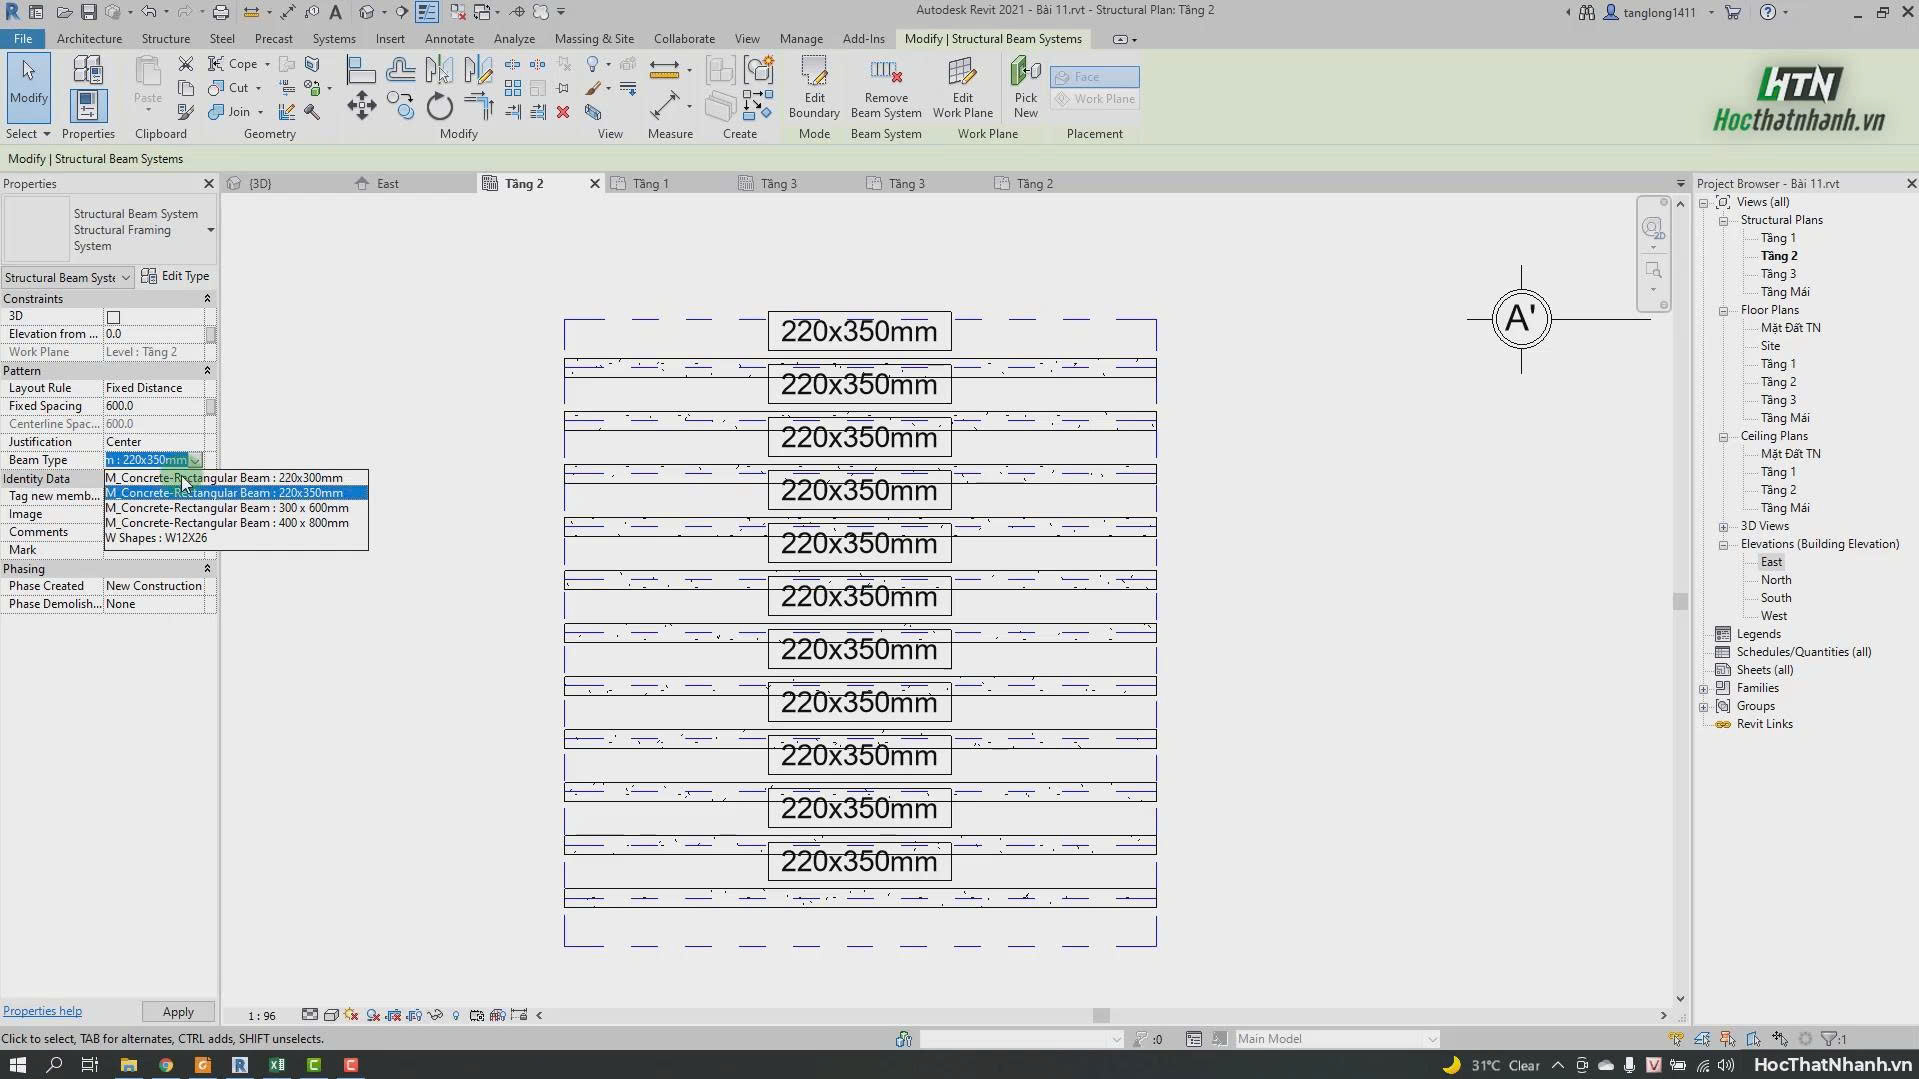Collapse the Structural Plans tree node
Viewport: 1919px width, 1079px height.
(1723, 221)
